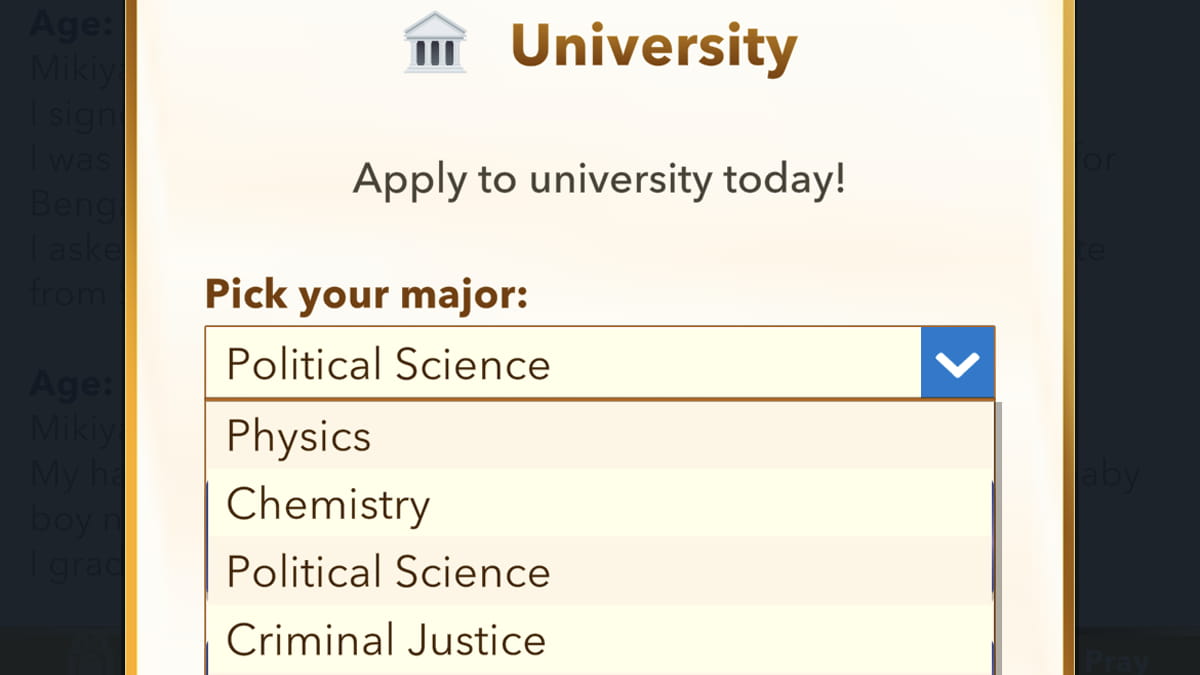The image size is (1200, 675).
Task: Open the major selection combo box
Action: pyautogui.click(x=562, y=363)
